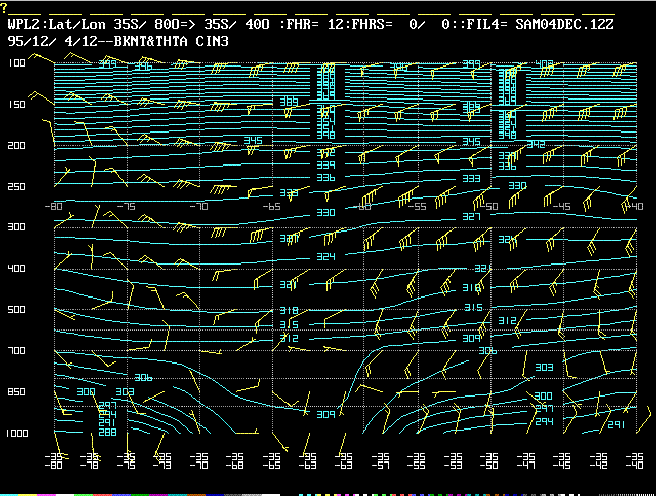Click the 100 pressure level label

17,63
